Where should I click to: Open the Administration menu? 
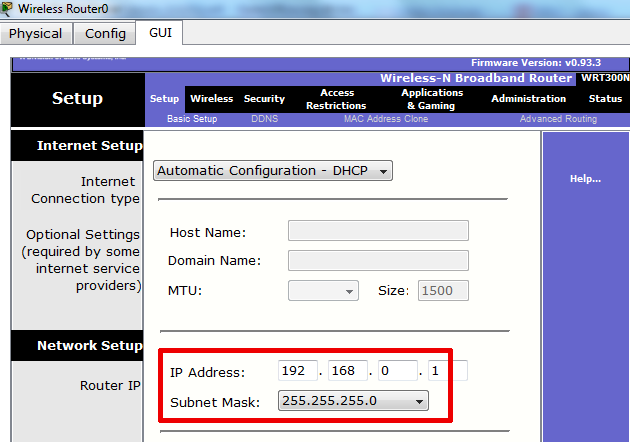(528, 99)
